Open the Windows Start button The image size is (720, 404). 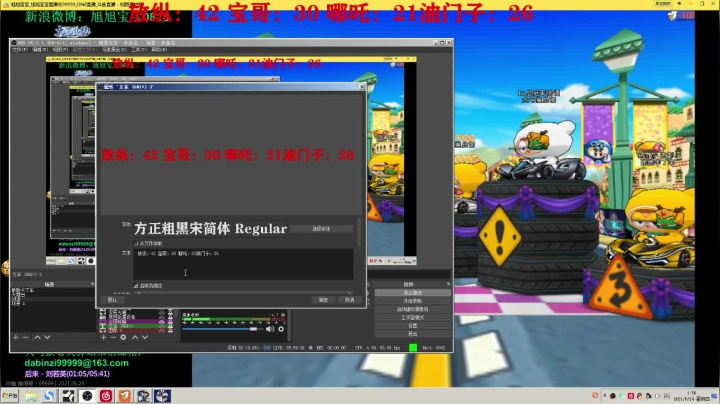coord(10,396)
